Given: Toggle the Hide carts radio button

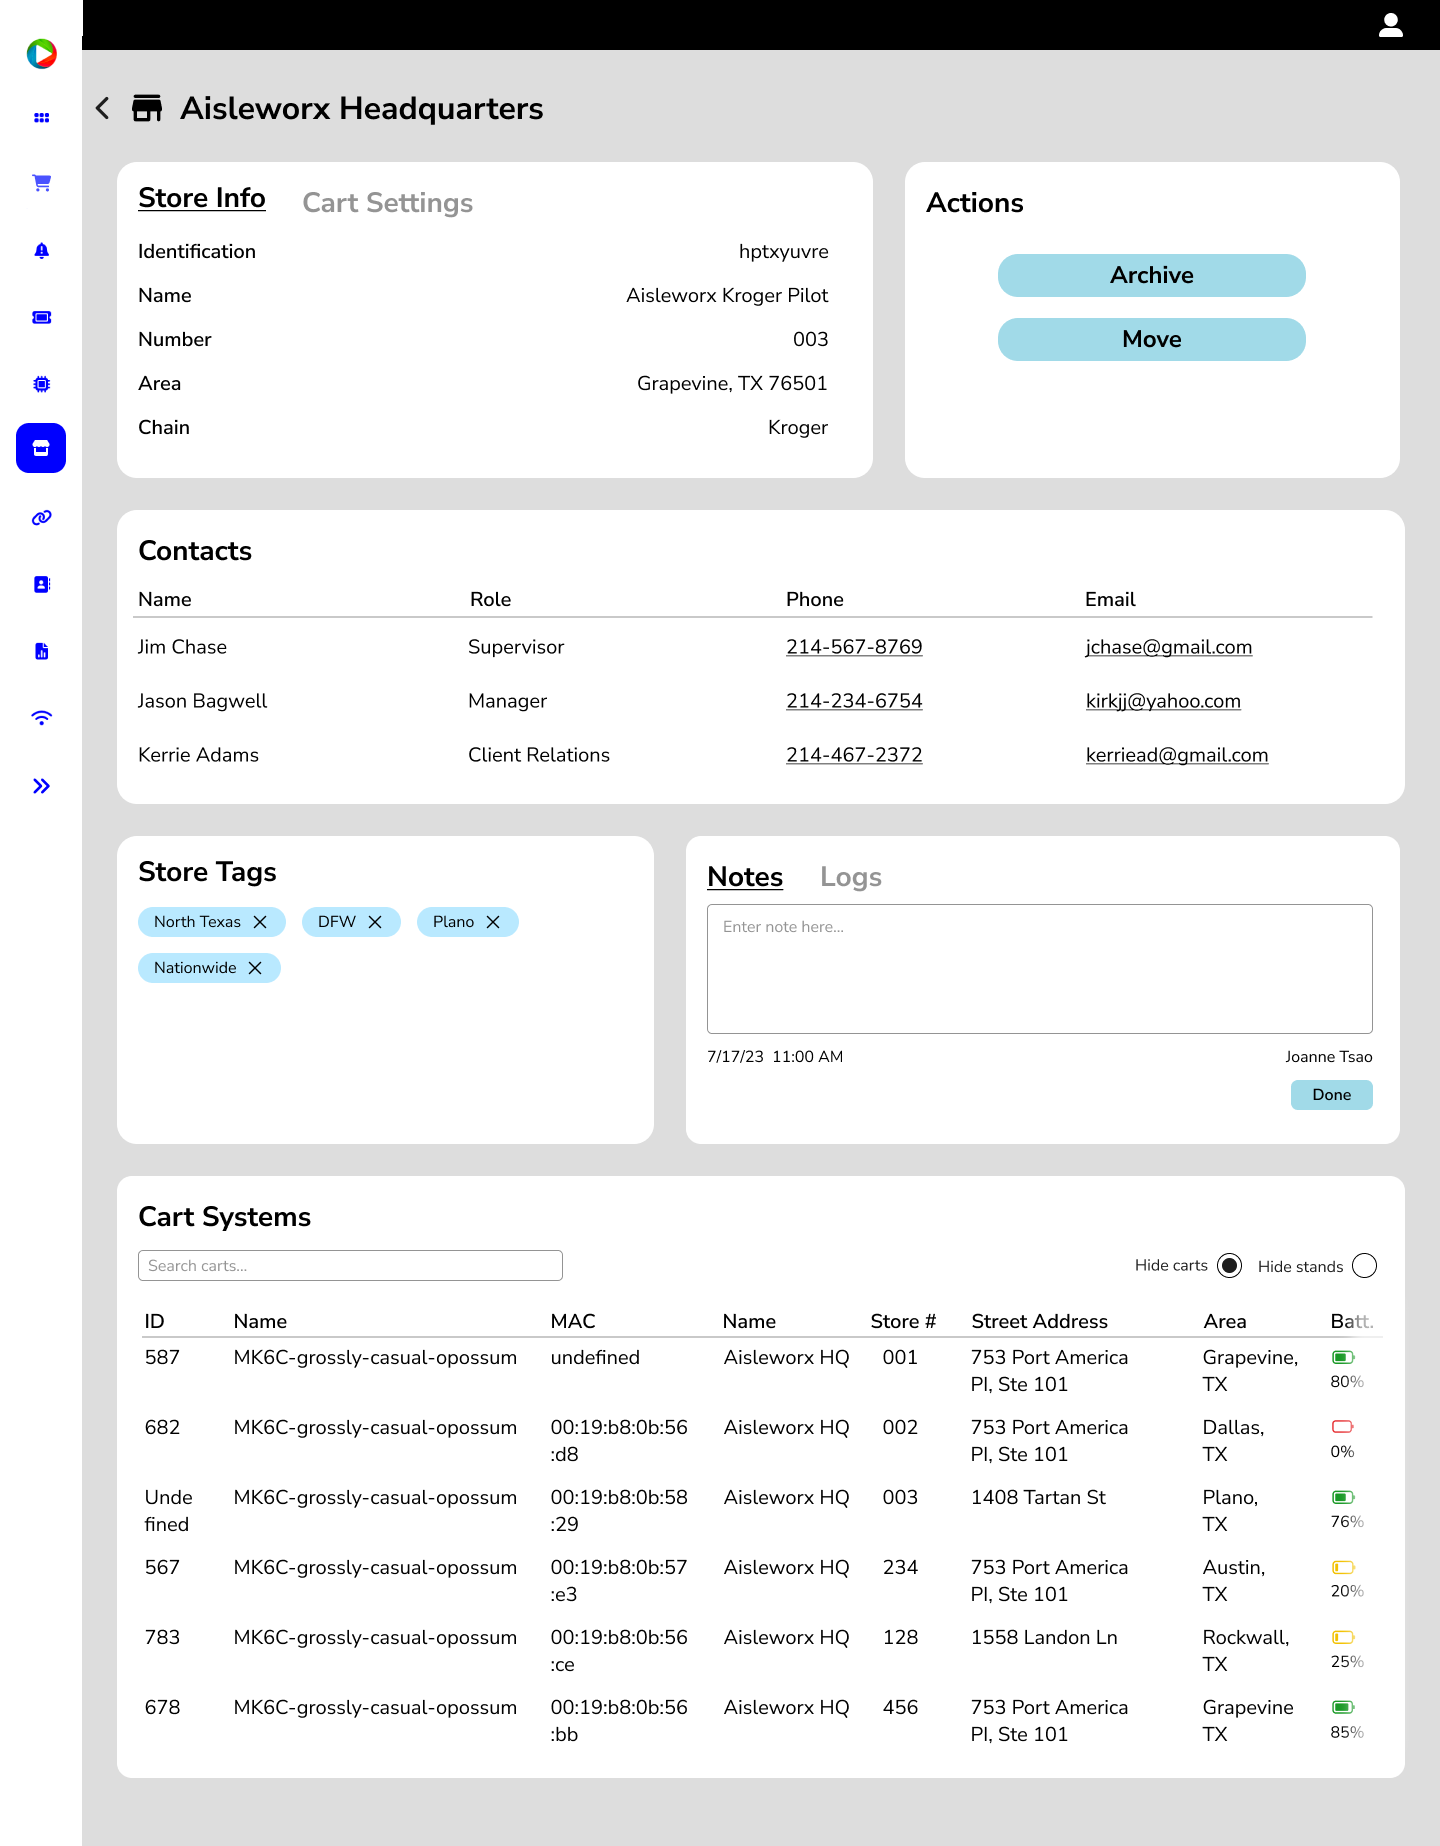Looking at the screenshot, I should 1230,1265.
